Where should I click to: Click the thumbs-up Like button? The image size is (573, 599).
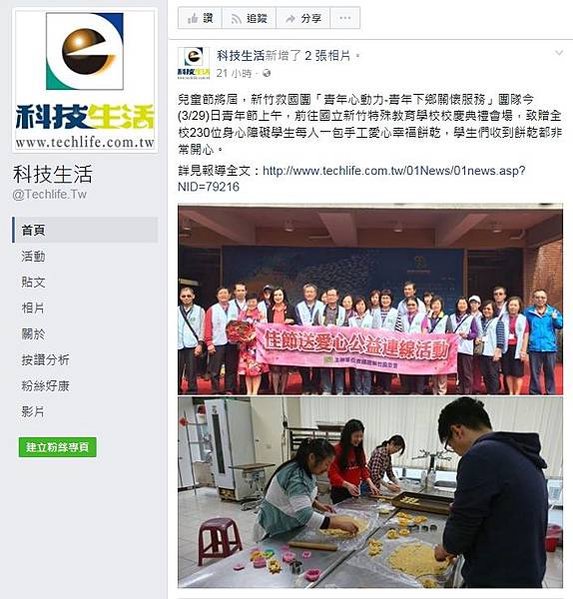point(200,18)
